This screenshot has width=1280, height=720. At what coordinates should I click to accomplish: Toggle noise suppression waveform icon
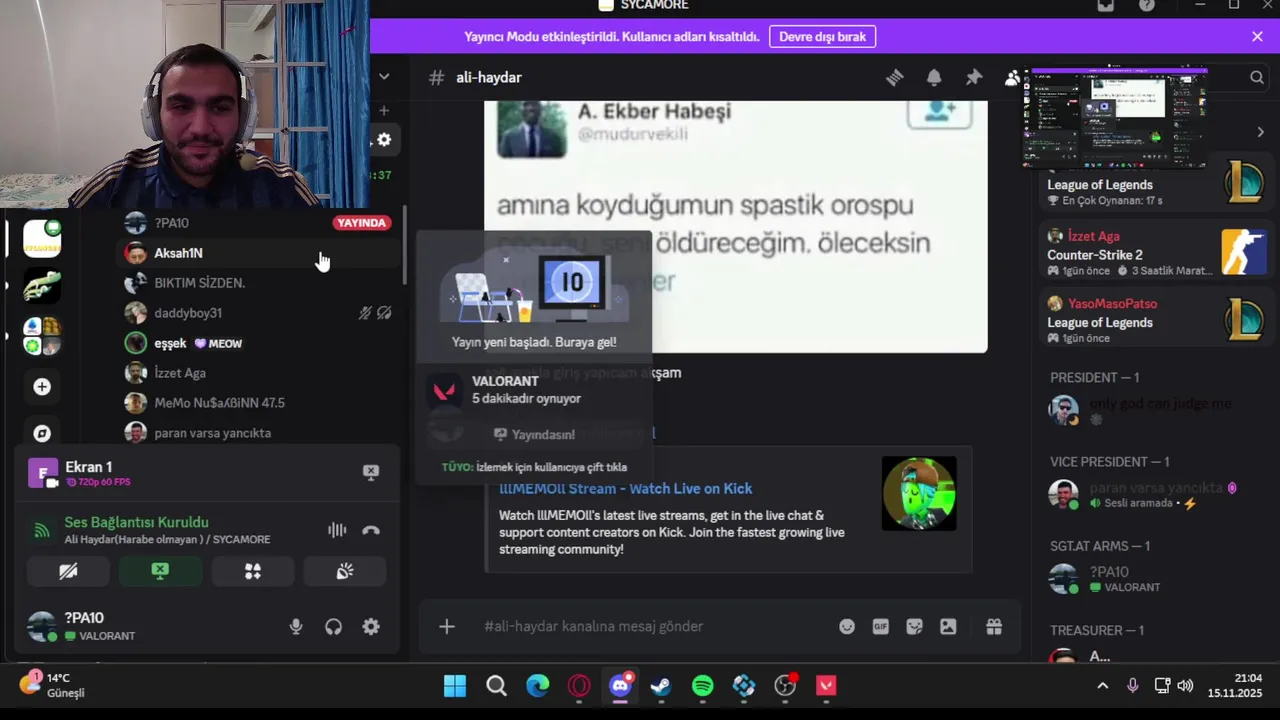(337, 530)
